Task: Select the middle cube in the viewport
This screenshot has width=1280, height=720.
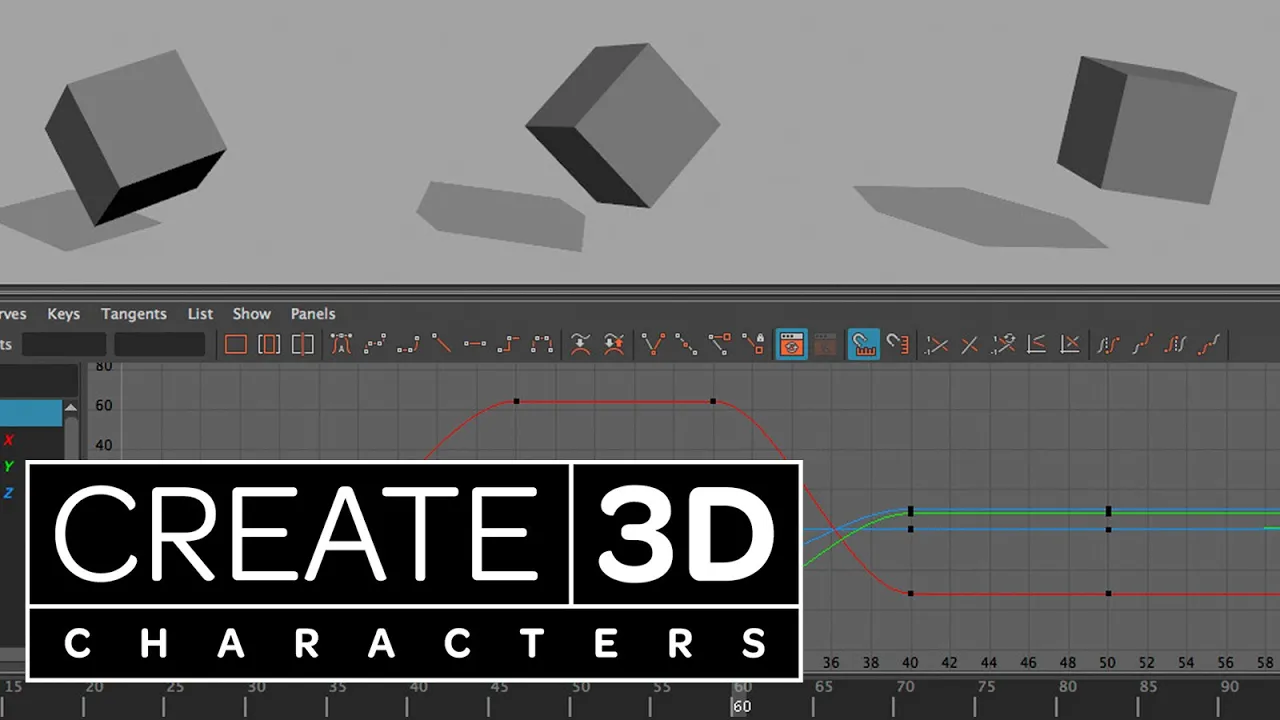Action: [622, 126]
